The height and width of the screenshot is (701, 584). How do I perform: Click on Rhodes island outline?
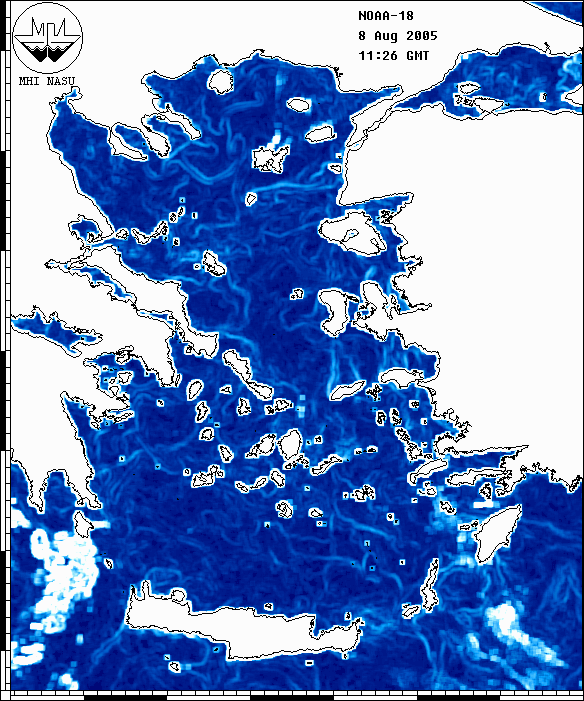(x=497, y=533)
